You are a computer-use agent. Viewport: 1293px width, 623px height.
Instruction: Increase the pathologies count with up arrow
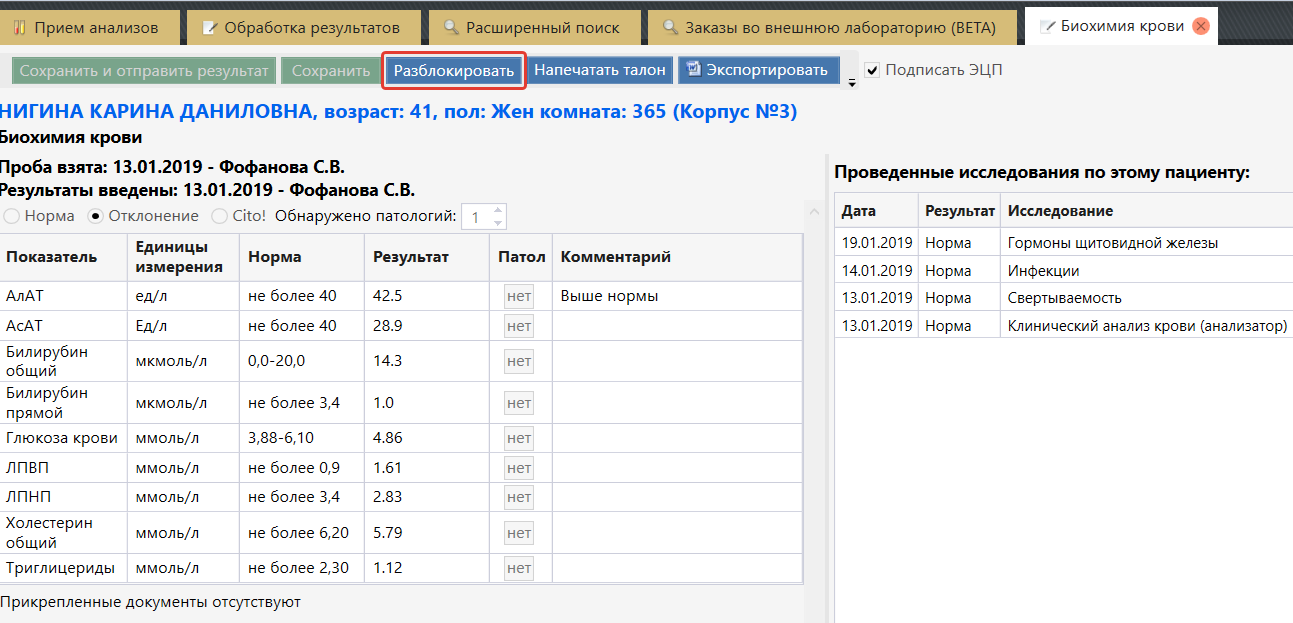click(x=498, y=210)
